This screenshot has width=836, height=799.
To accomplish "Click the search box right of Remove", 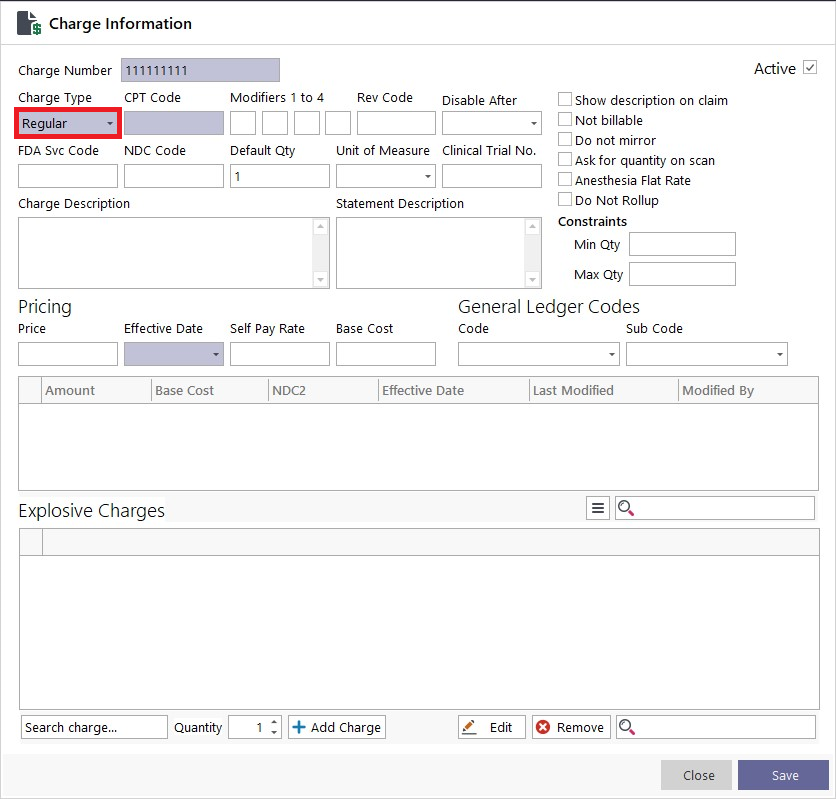I will (x=716, y=727).
